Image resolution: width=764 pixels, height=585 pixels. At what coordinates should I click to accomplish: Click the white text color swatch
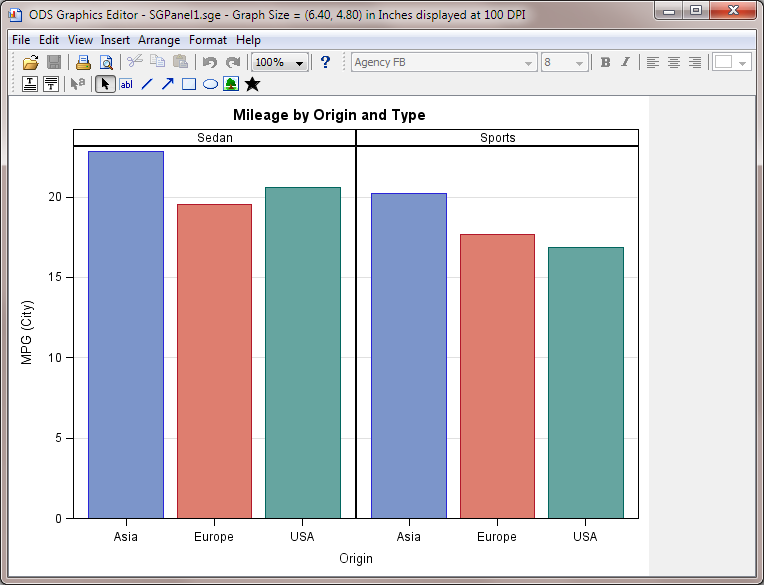click(723, 62)
